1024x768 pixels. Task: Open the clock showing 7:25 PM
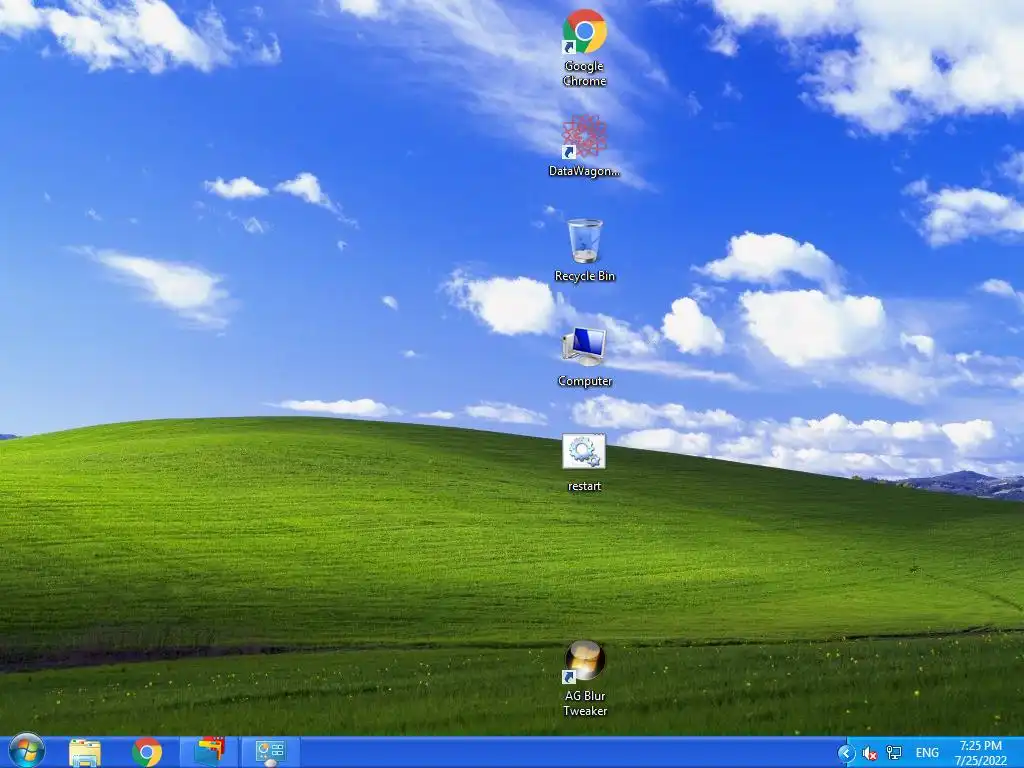[x=980, y=753]
